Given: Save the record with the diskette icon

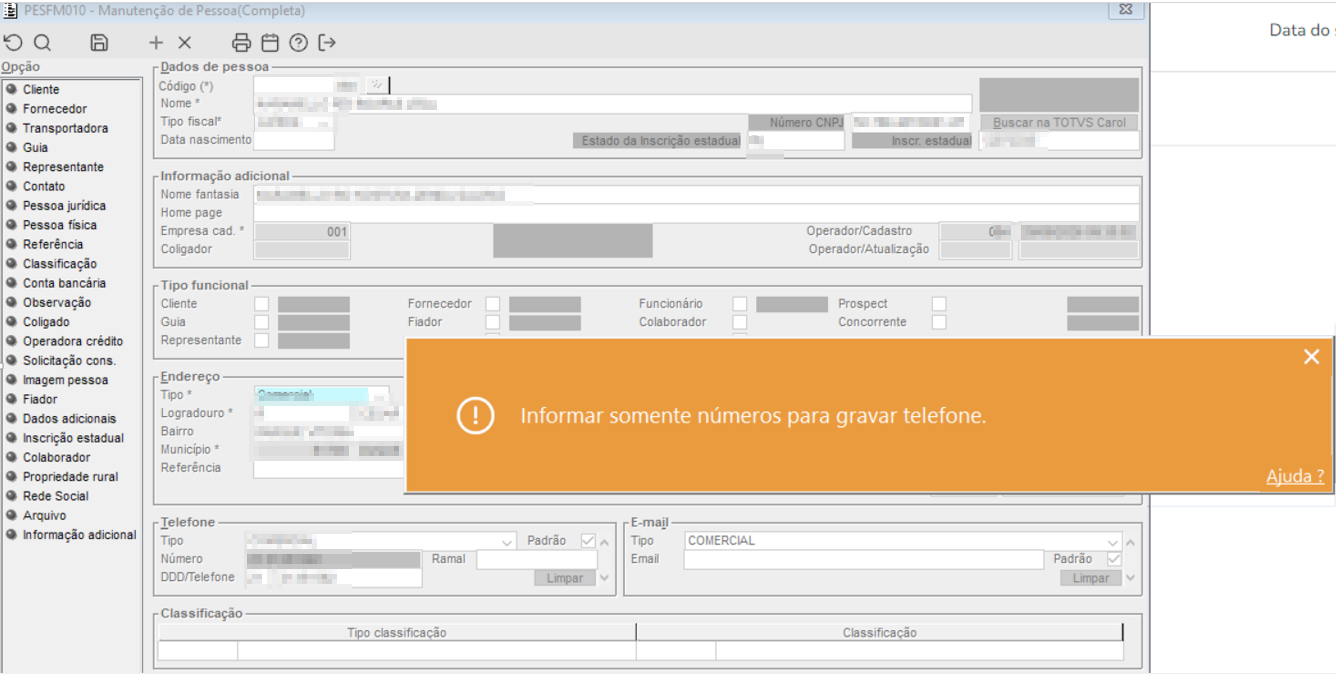Looking at the screenshot, I should [x=99, y=43].
